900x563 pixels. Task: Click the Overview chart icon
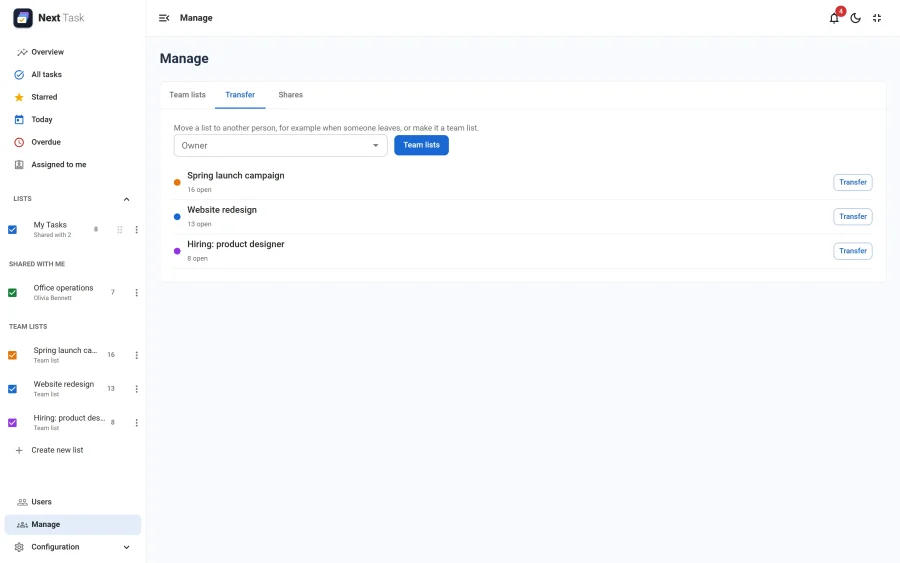pyautogui.click(x=22, y=52)
